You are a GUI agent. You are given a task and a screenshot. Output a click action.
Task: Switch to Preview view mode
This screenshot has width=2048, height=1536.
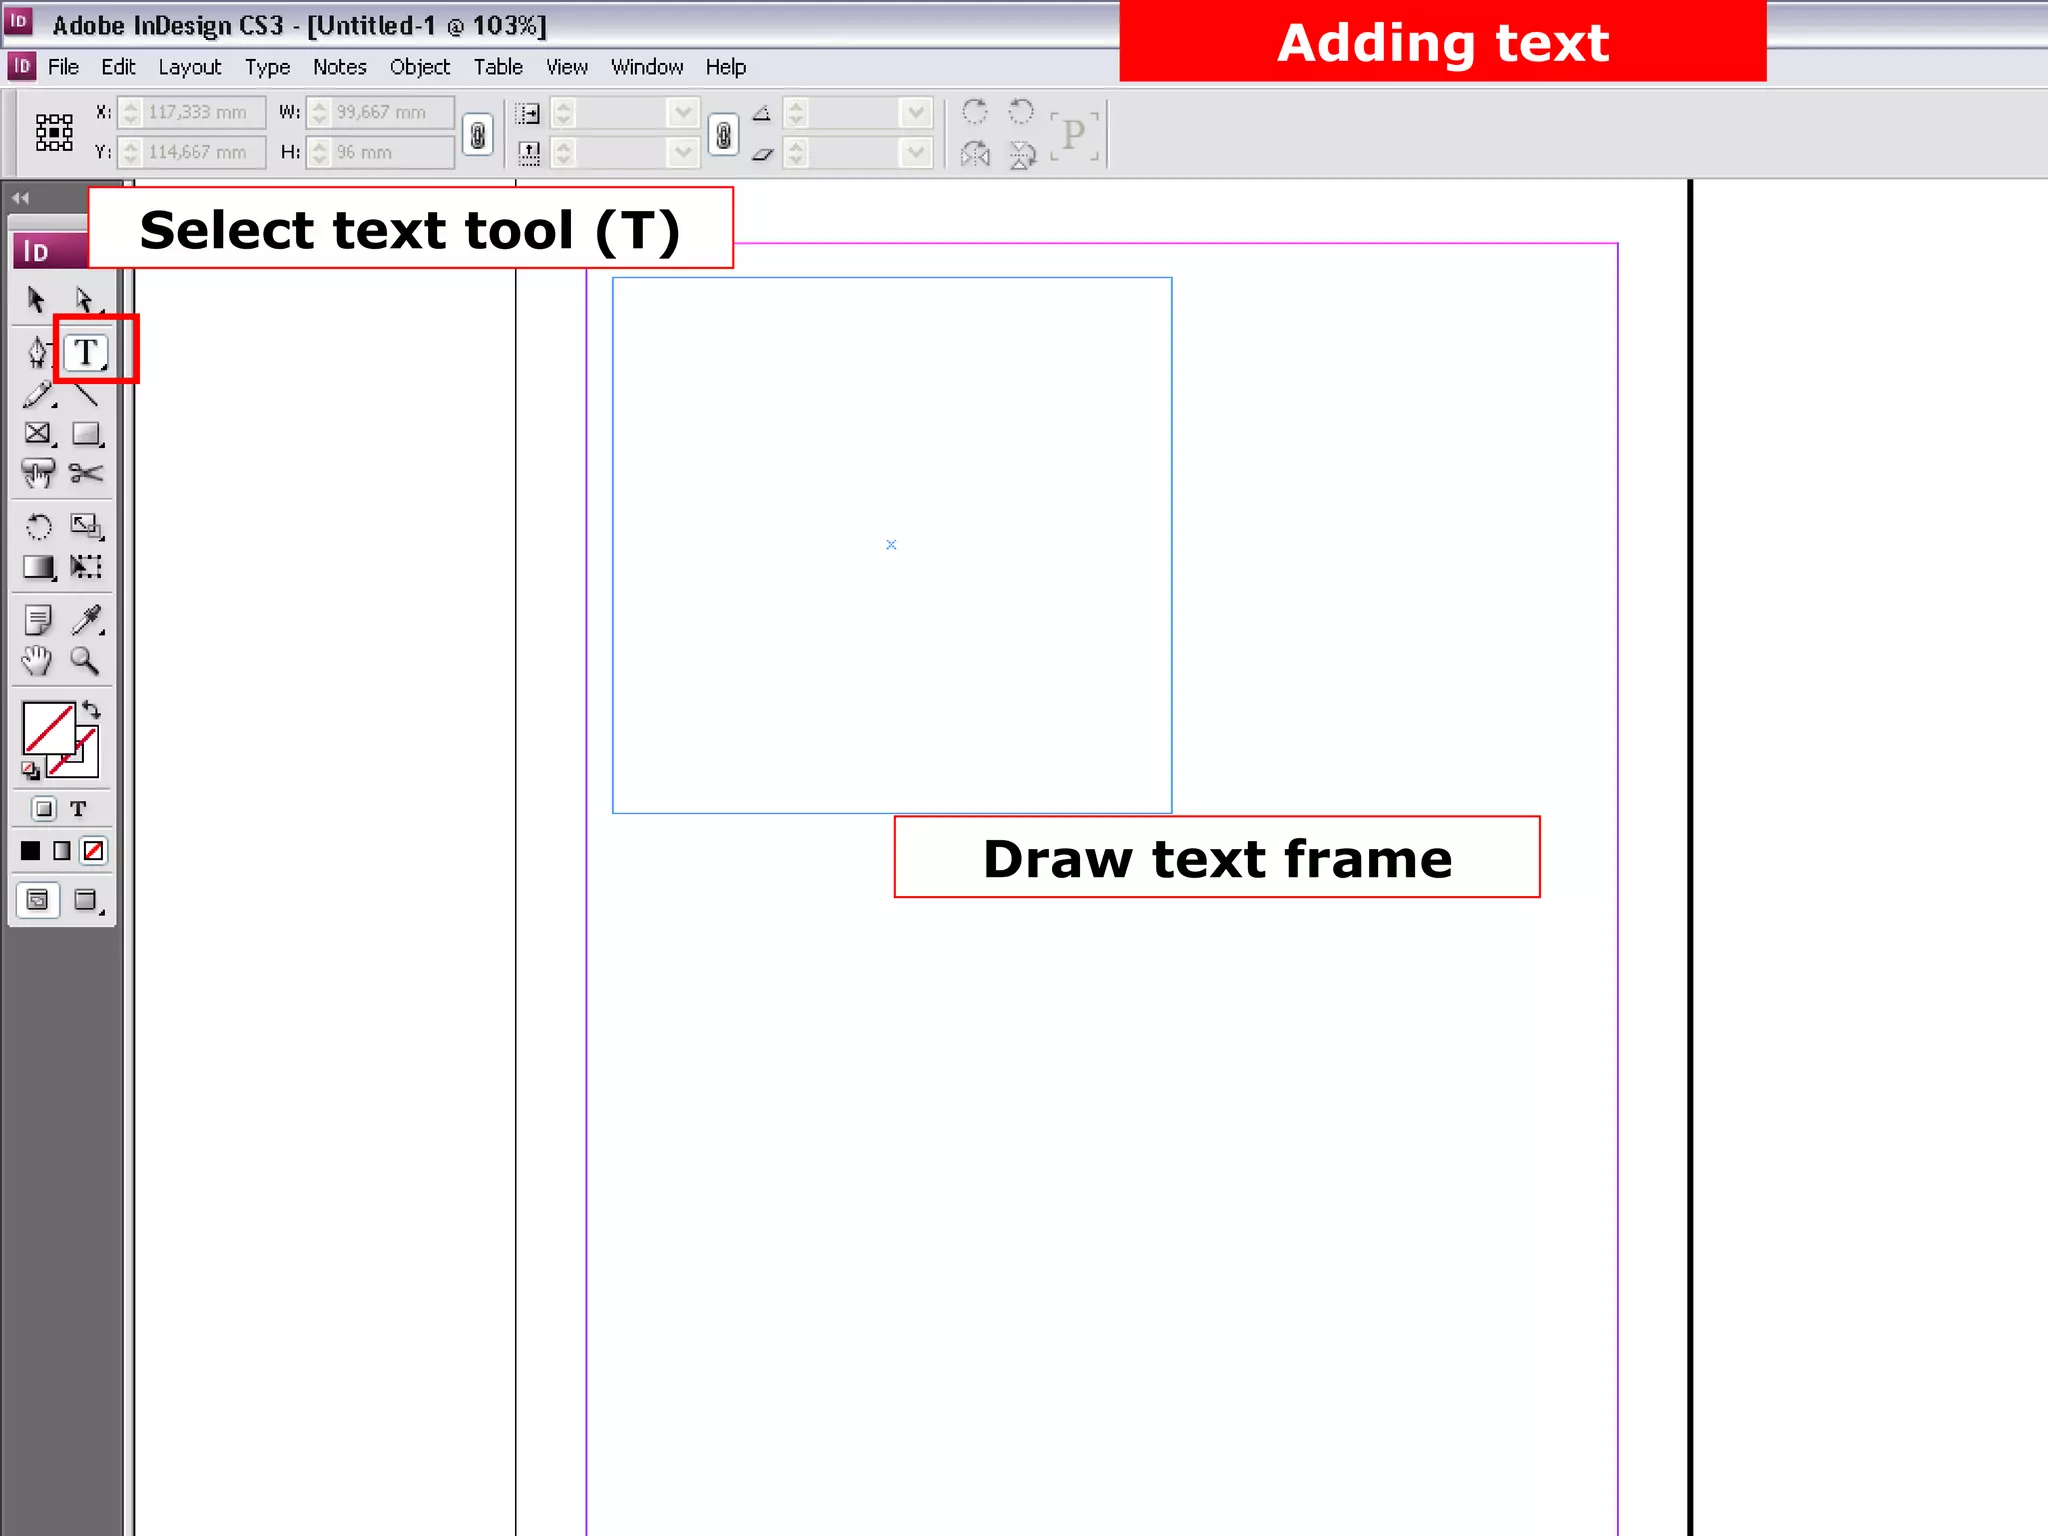pyautogui.click(x=87, y=900)
